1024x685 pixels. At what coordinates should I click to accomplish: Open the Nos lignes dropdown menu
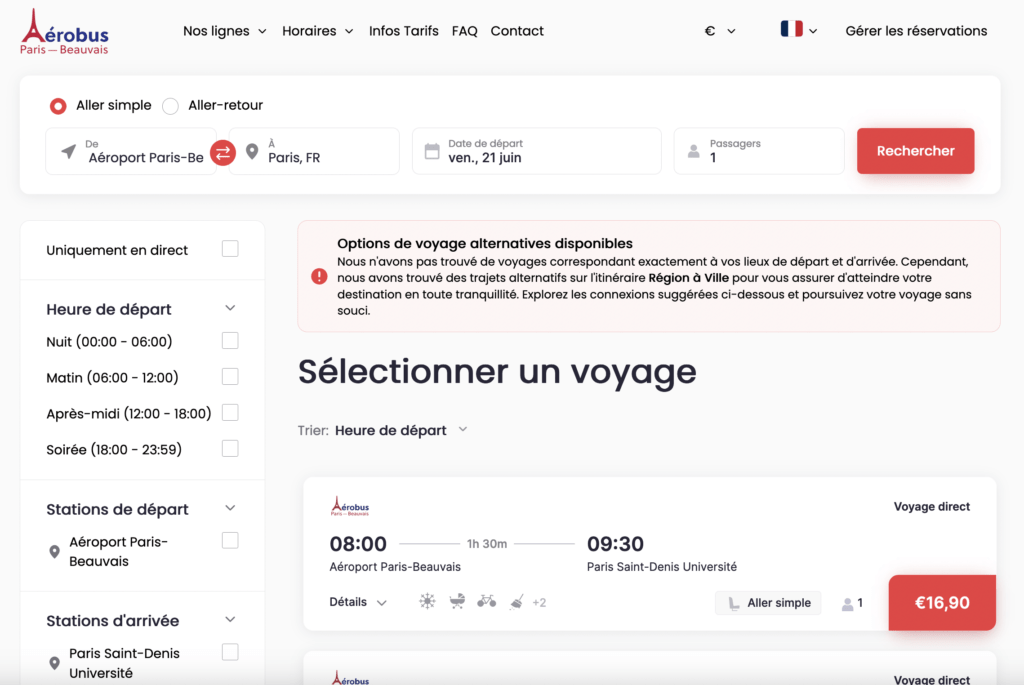[225, 31]
